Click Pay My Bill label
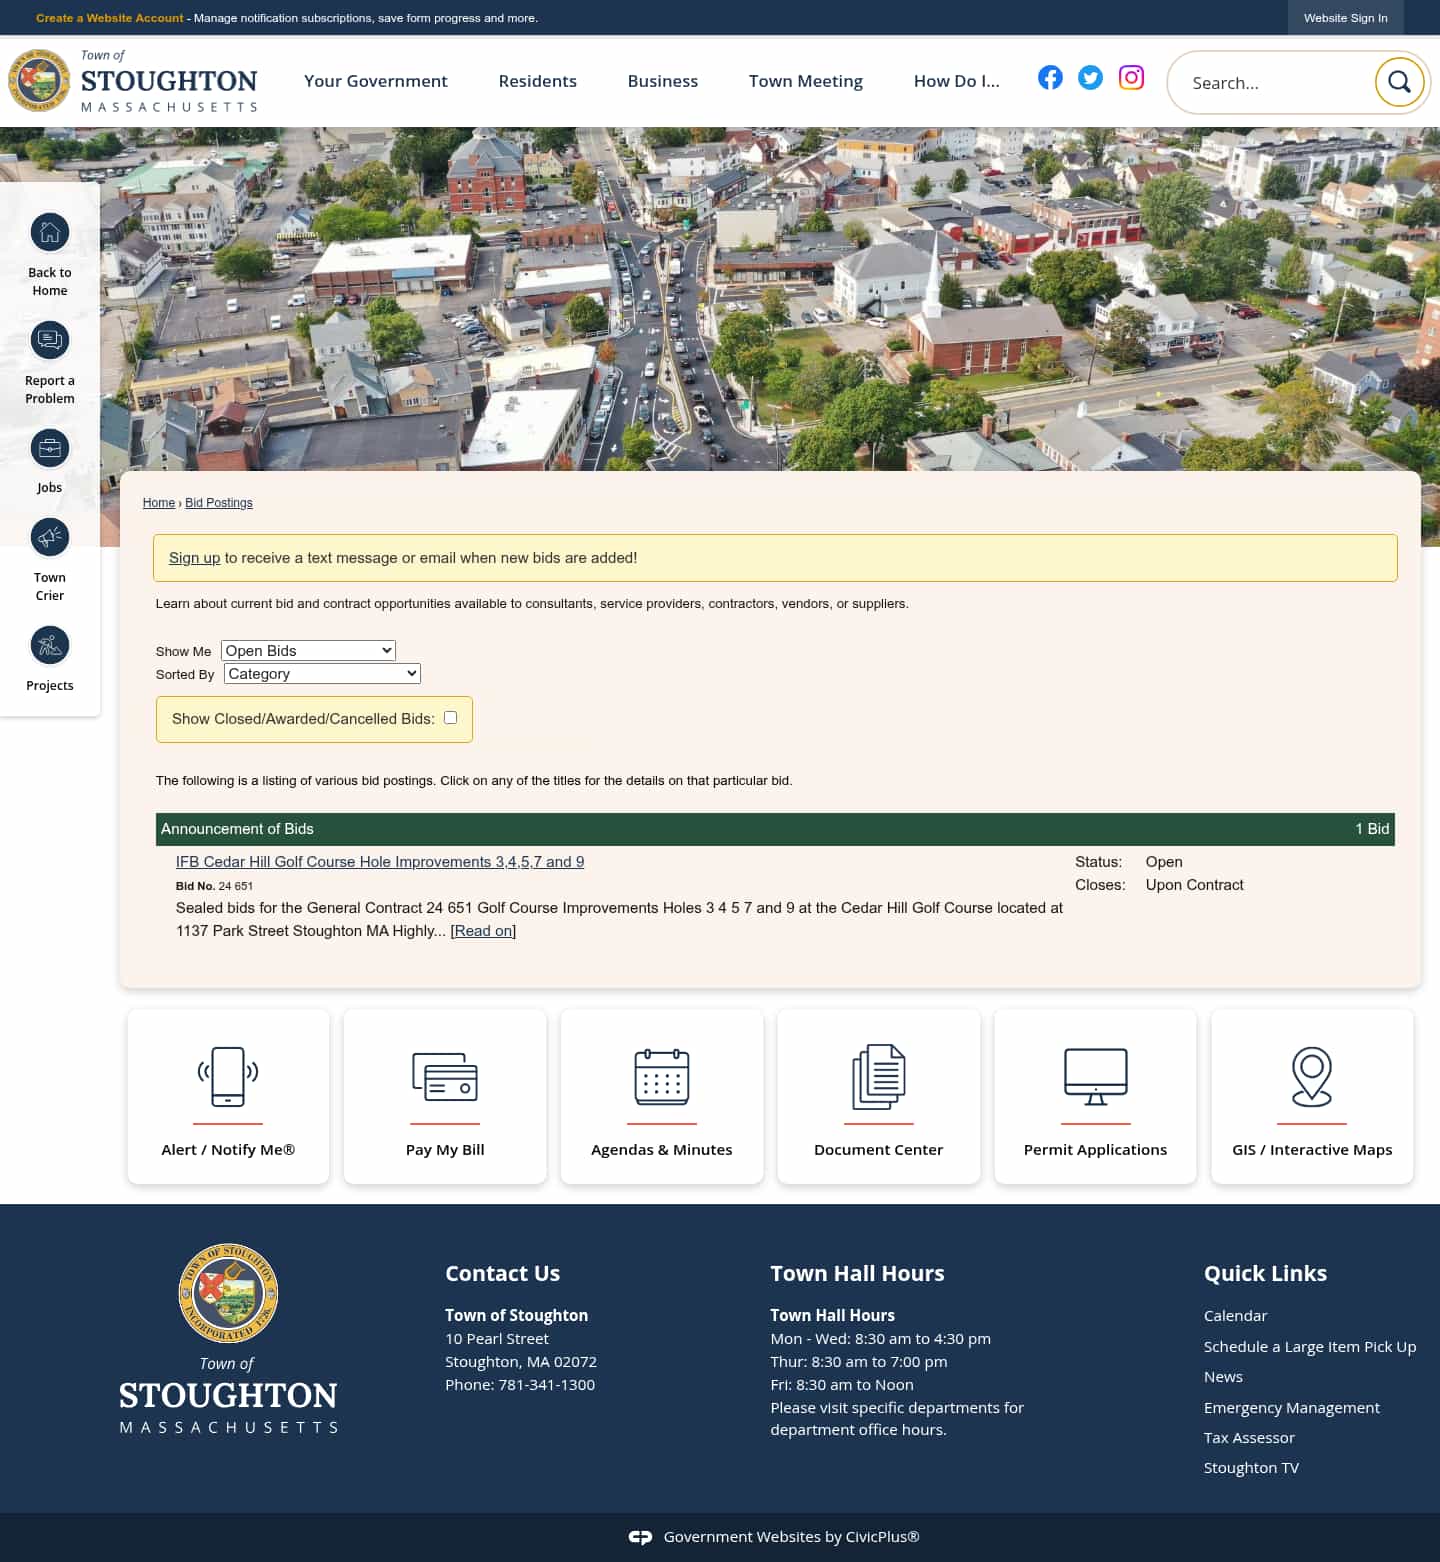1440x1562 pixels. pyautogui.click(x=445, y=1150)
